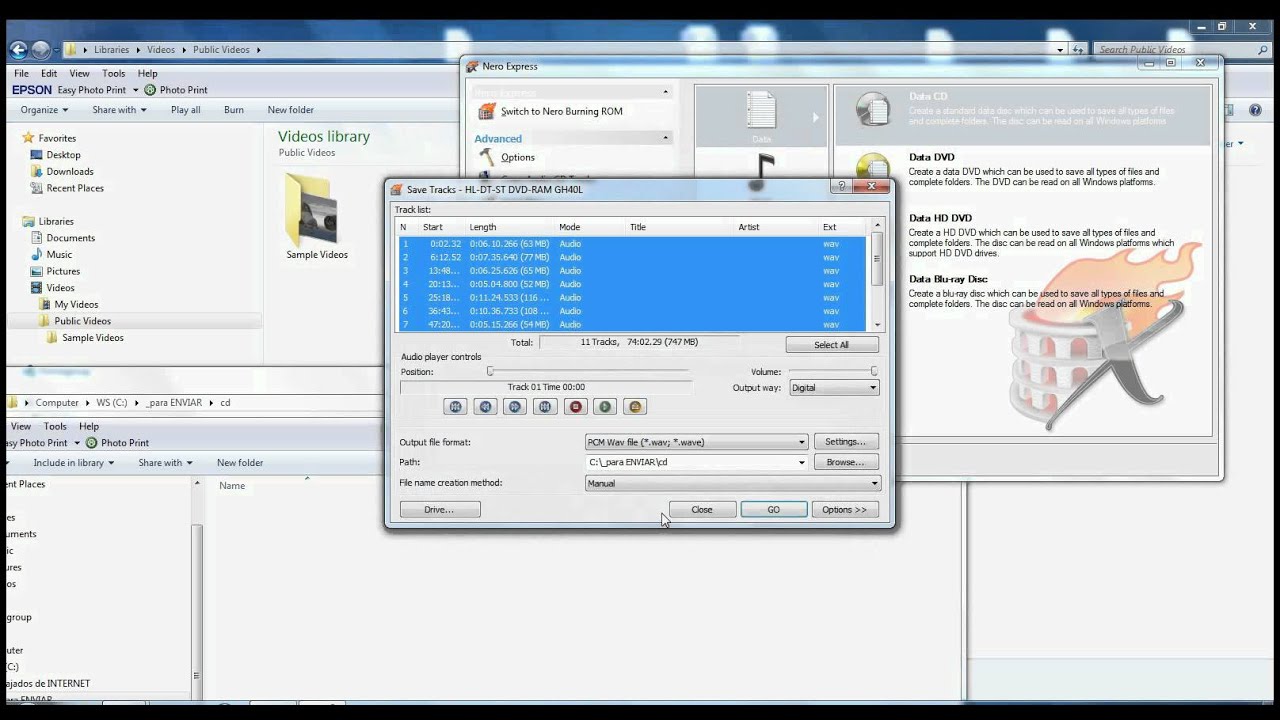Choose the Data DVD disc icon
The height and width of the screenshot is (720, 1280).
[872, 166]
